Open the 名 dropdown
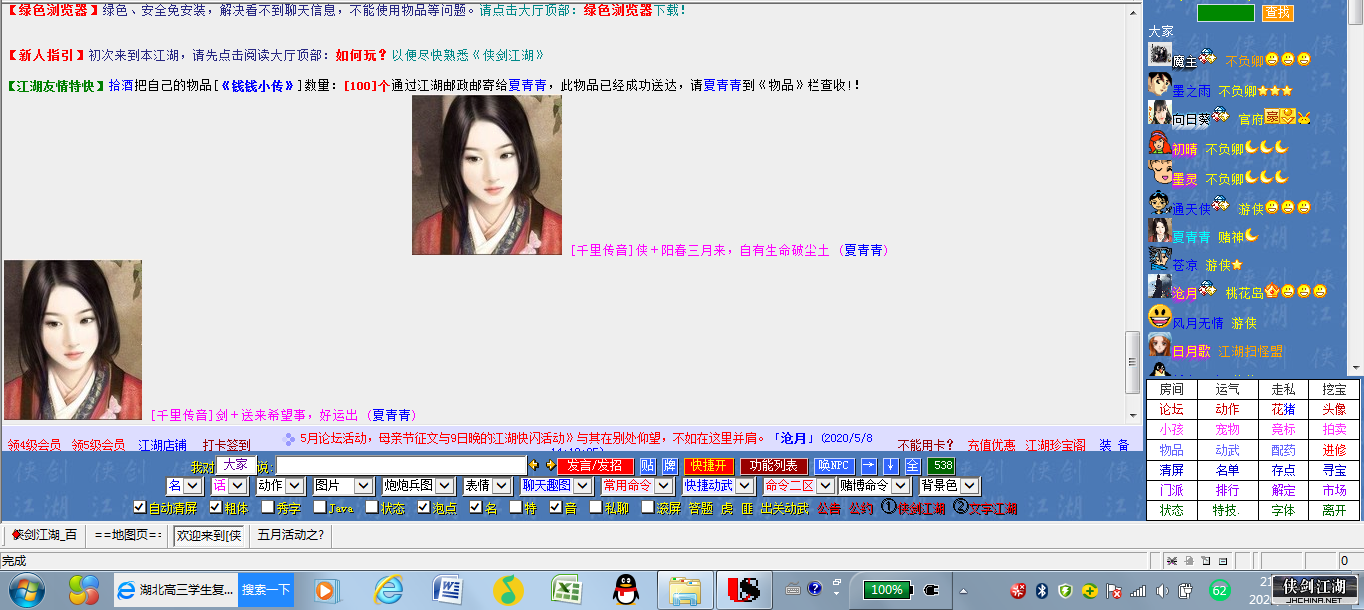The height and width of the screenshot is (610, 1364). click(185, 485)
